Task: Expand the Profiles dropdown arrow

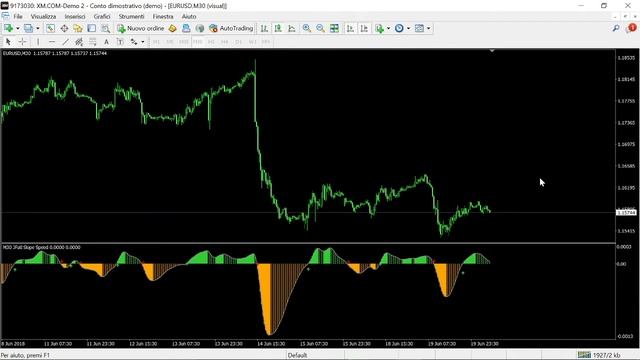Action: coord(38,28)
